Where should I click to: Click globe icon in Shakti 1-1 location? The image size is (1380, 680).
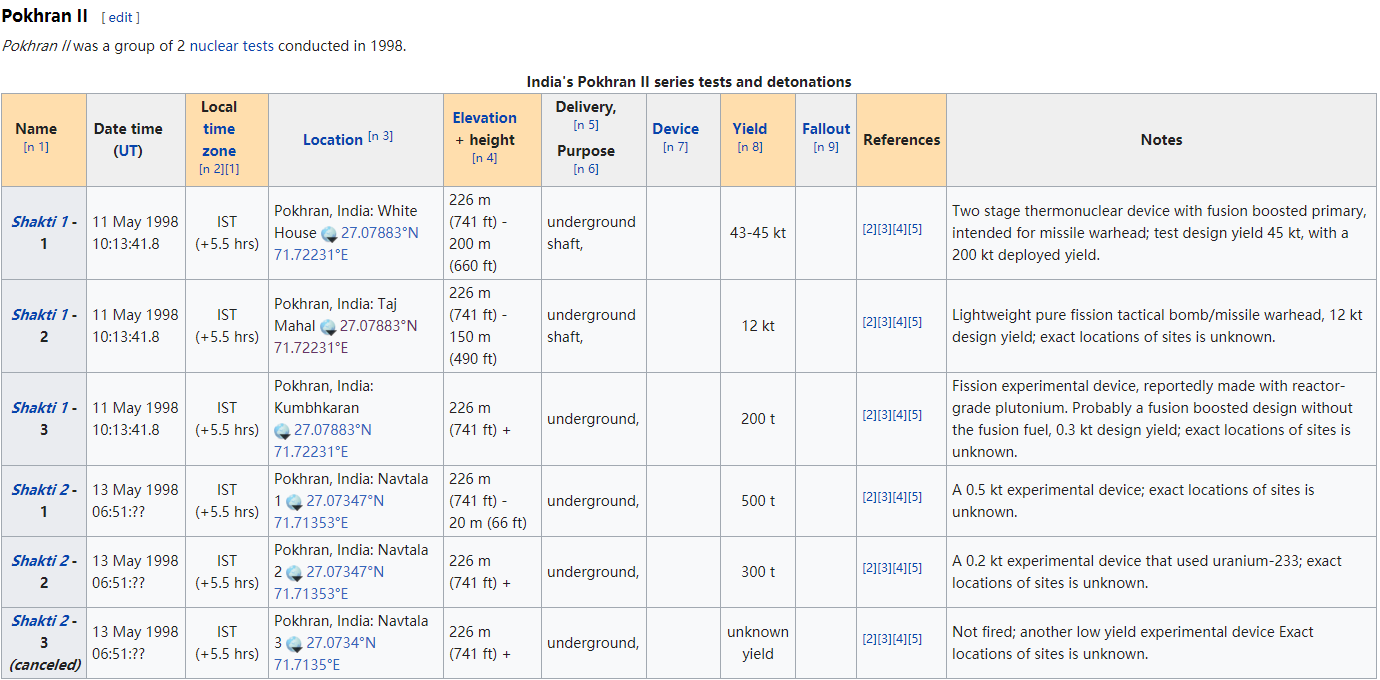pos(329,234)
